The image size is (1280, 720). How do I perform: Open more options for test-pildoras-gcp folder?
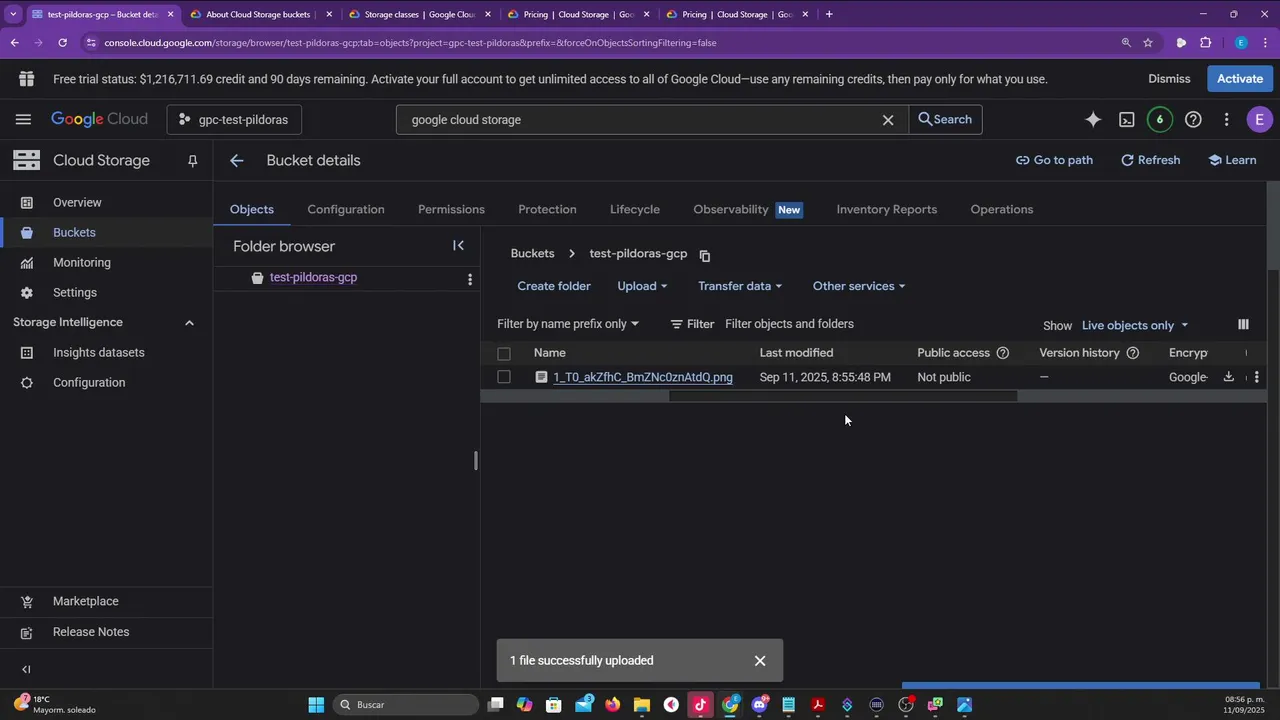point(470,279)
